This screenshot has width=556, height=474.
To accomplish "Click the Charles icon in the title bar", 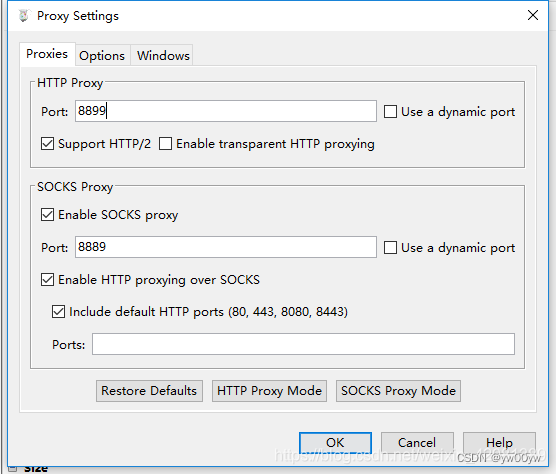I will click(x=24, y=16).
